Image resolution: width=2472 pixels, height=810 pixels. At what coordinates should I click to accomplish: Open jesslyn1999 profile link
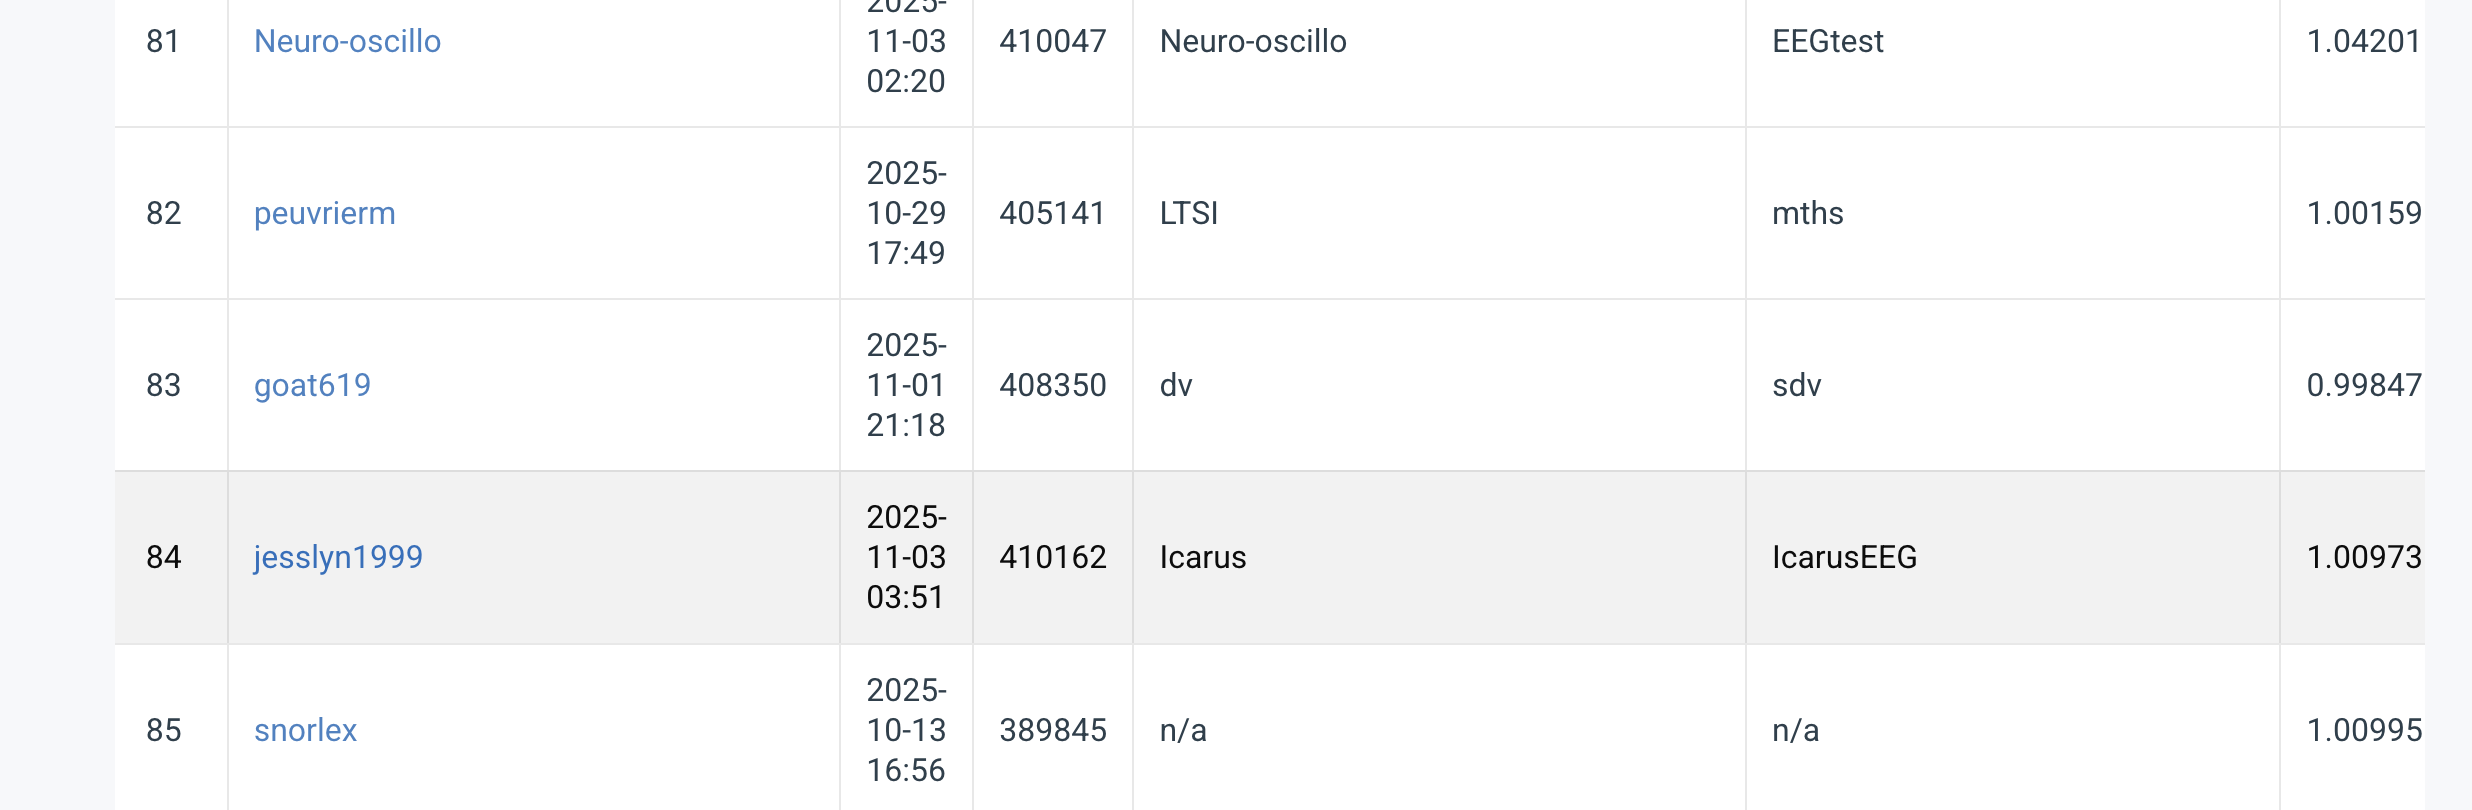point(338,557)
